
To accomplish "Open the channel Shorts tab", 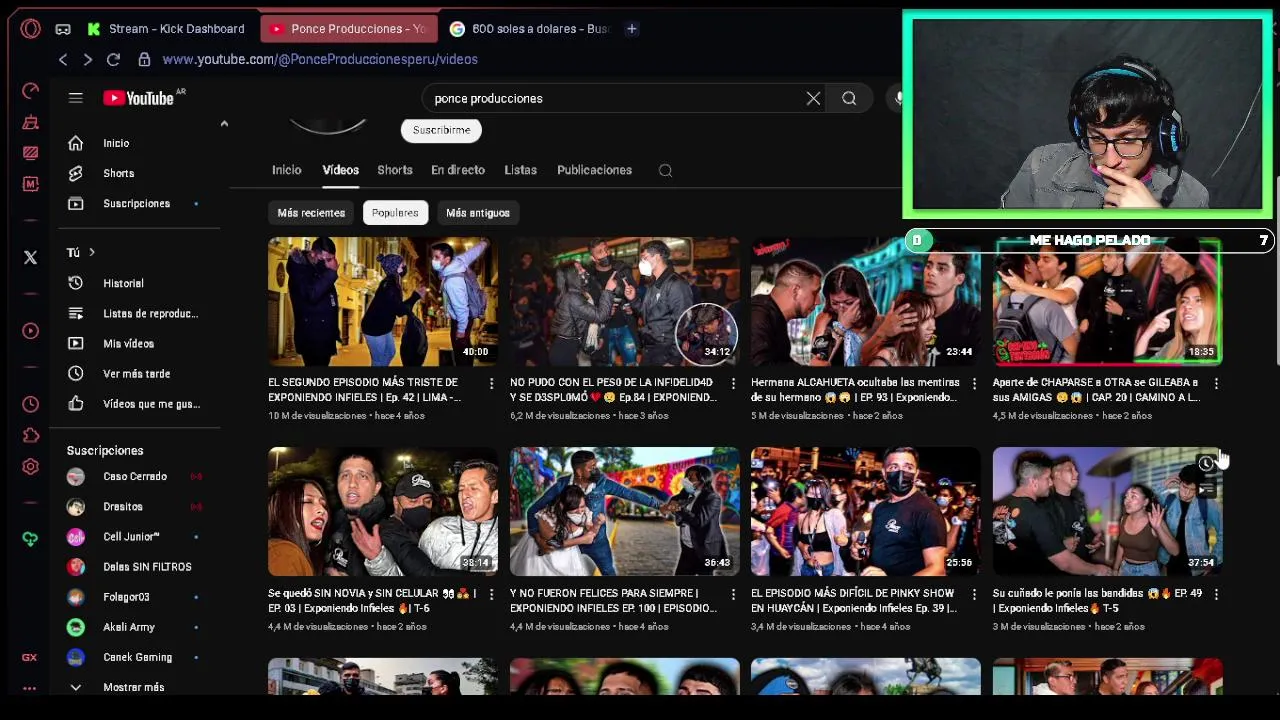I will coord(395,170).
